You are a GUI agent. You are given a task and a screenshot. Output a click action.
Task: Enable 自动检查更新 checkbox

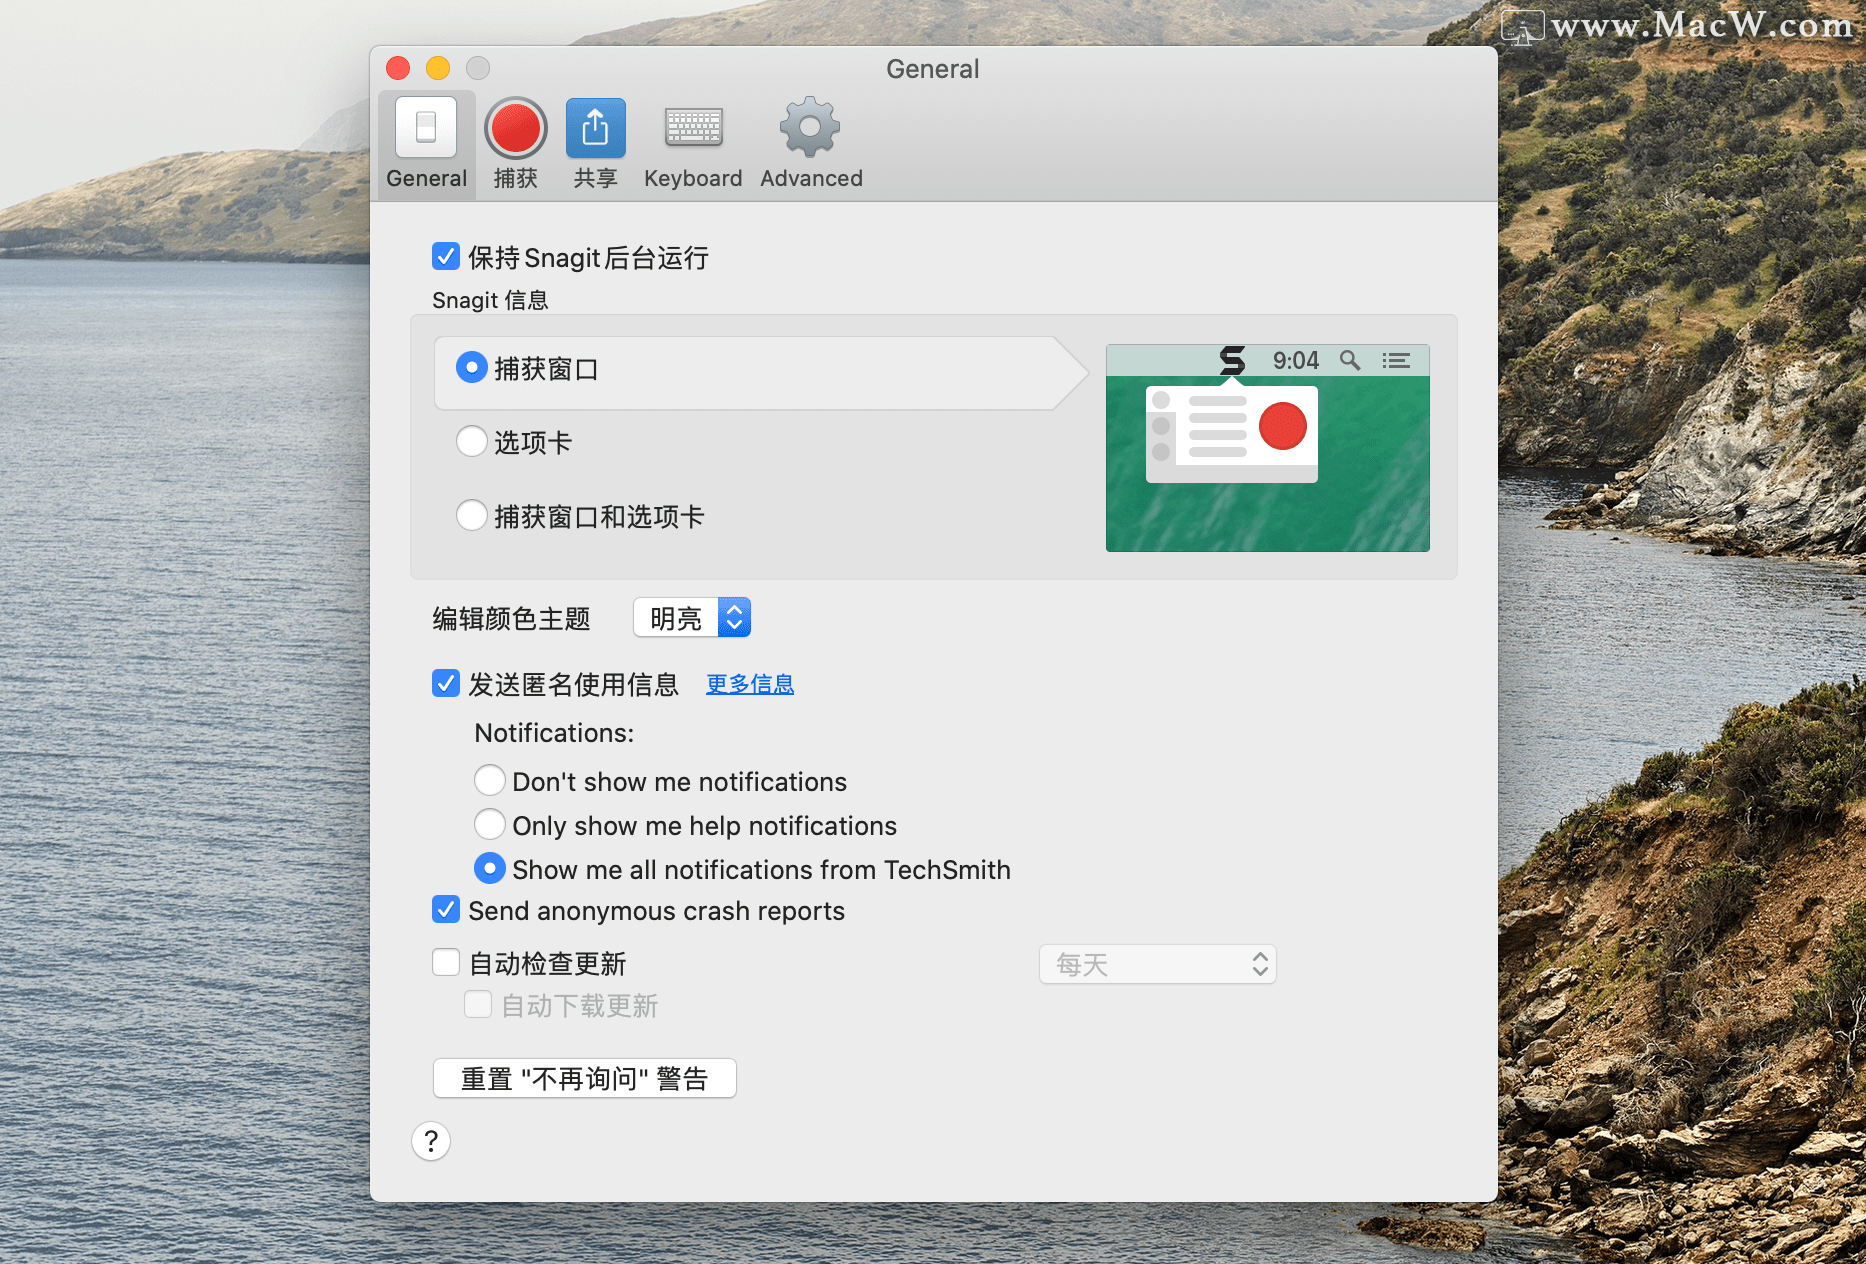click(446, 963)
